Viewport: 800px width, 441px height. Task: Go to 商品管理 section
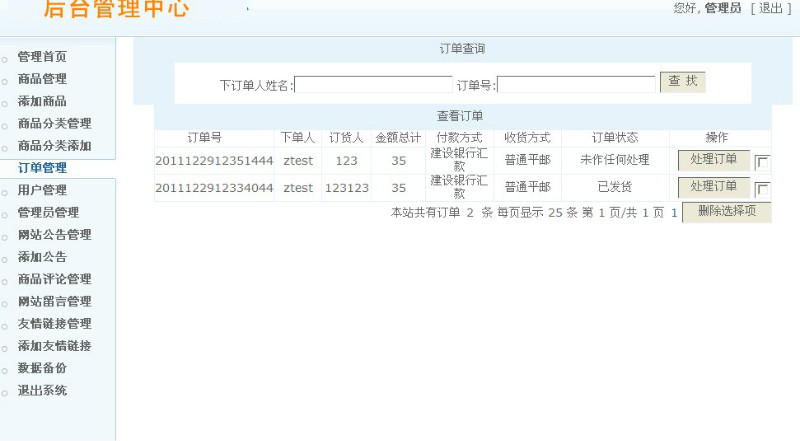pos(42,79)
